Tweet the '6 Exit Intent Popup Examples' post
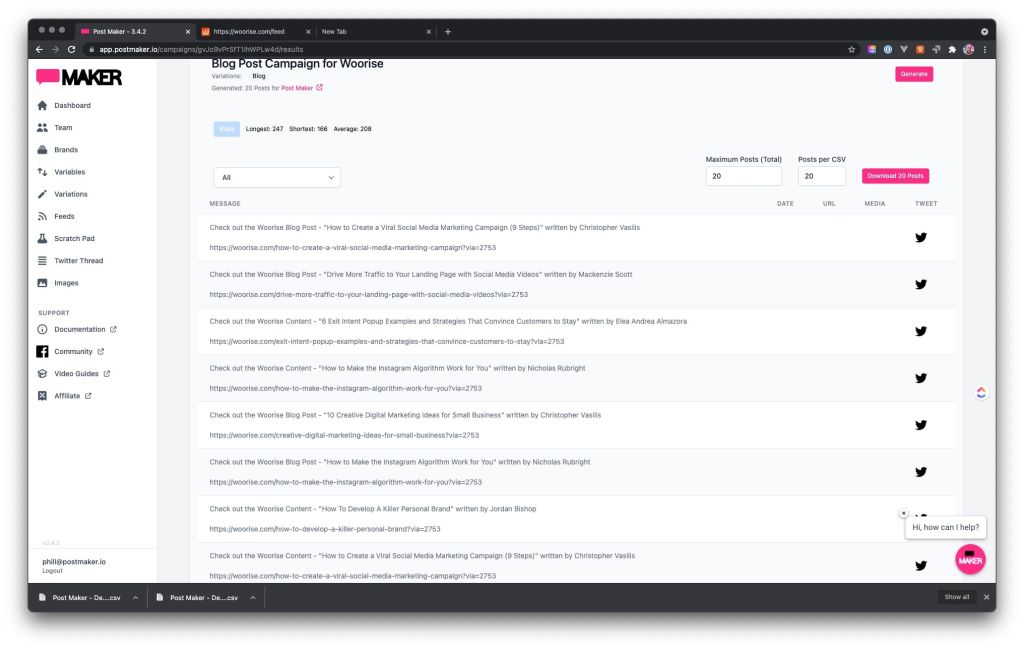The height and width of the screenshot is (649, 1024). click(921, 332)
